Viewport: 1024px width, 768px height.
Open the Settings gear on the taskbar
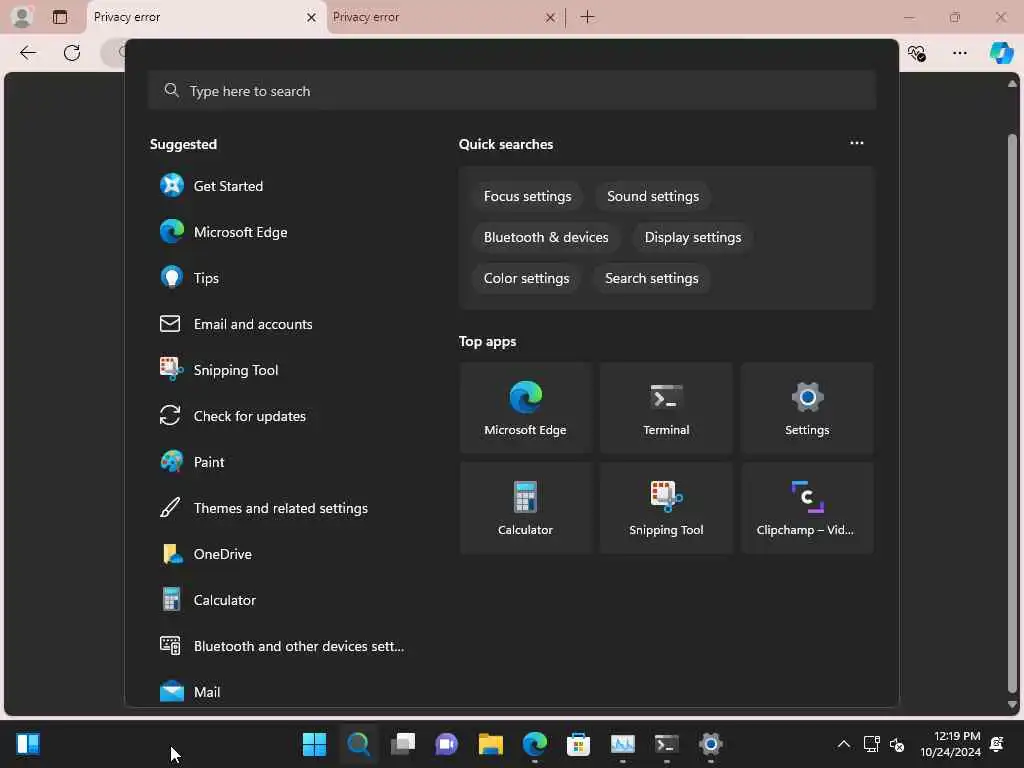coord(711,744)
